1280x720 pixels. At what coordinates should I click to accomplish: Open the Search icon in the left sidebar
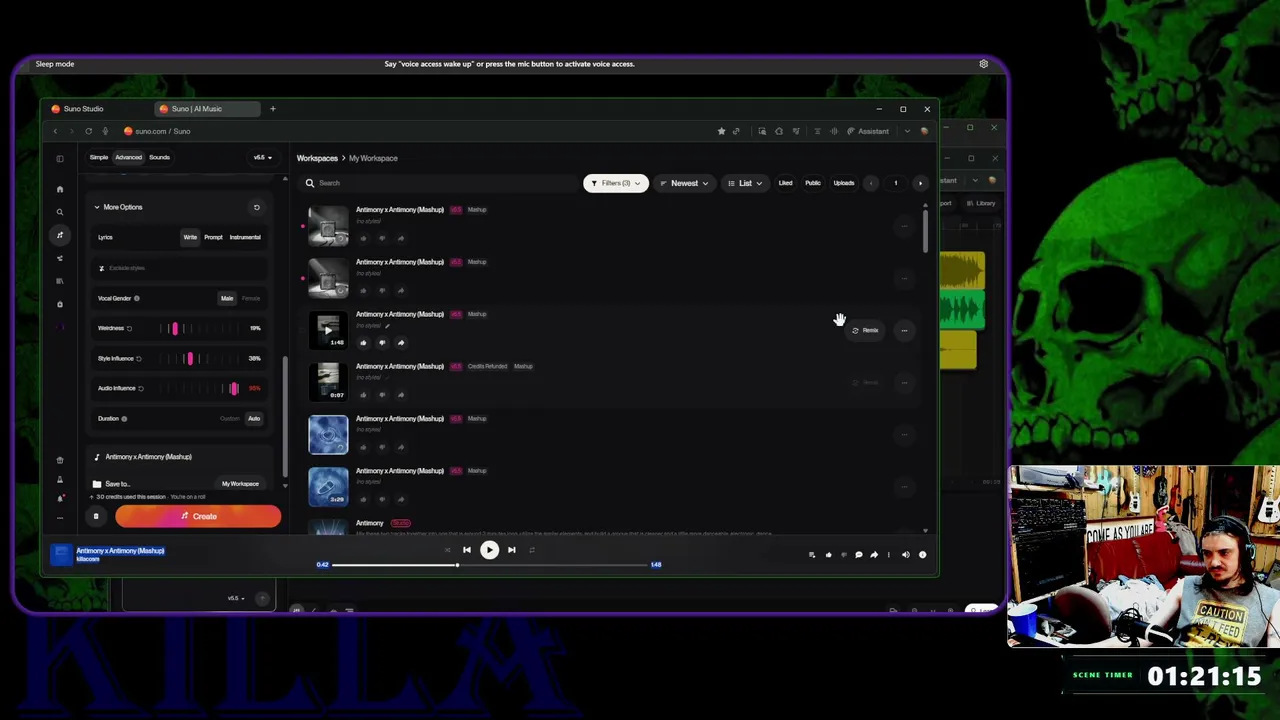point(60,212)
